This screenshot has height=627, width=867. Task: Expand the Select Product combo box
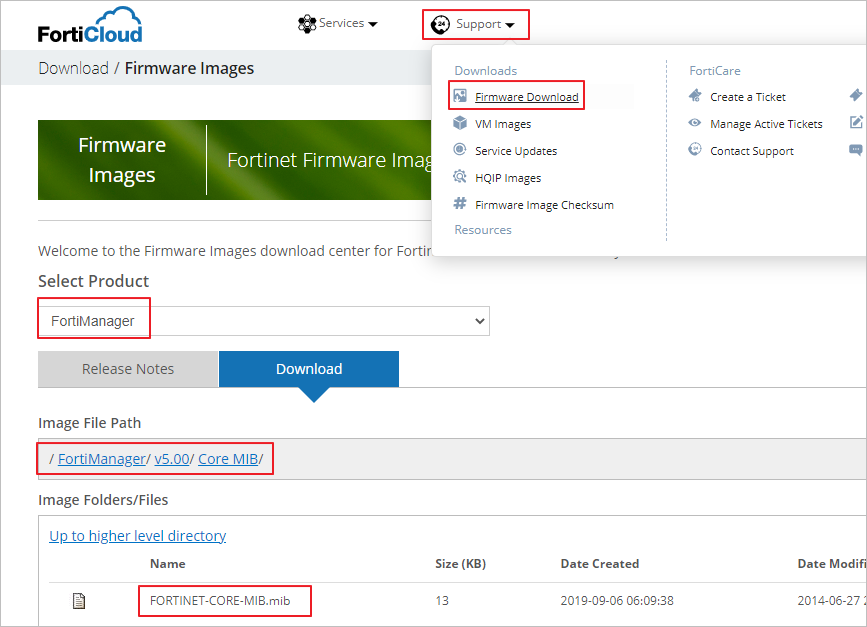pyautogui.click(x=264, y=321)
